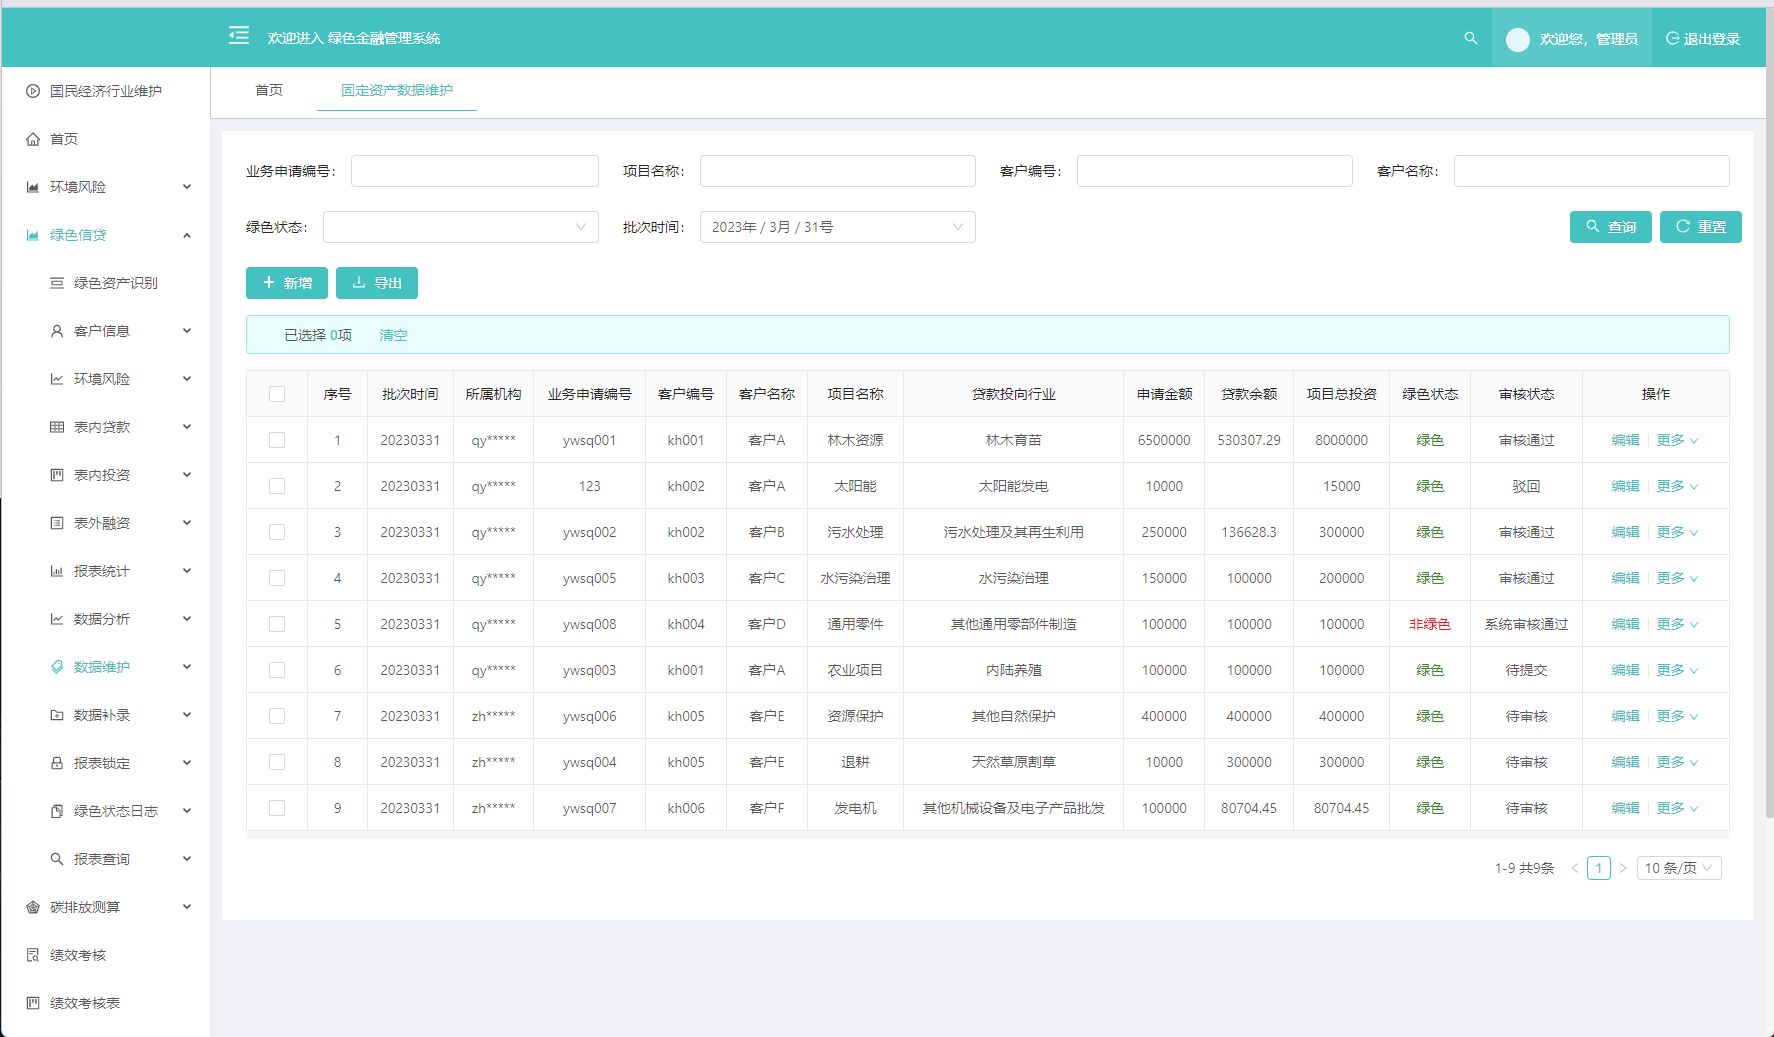Click the 退出登录 logout icon
1774x1037 pixels.
coord(1672,39)
